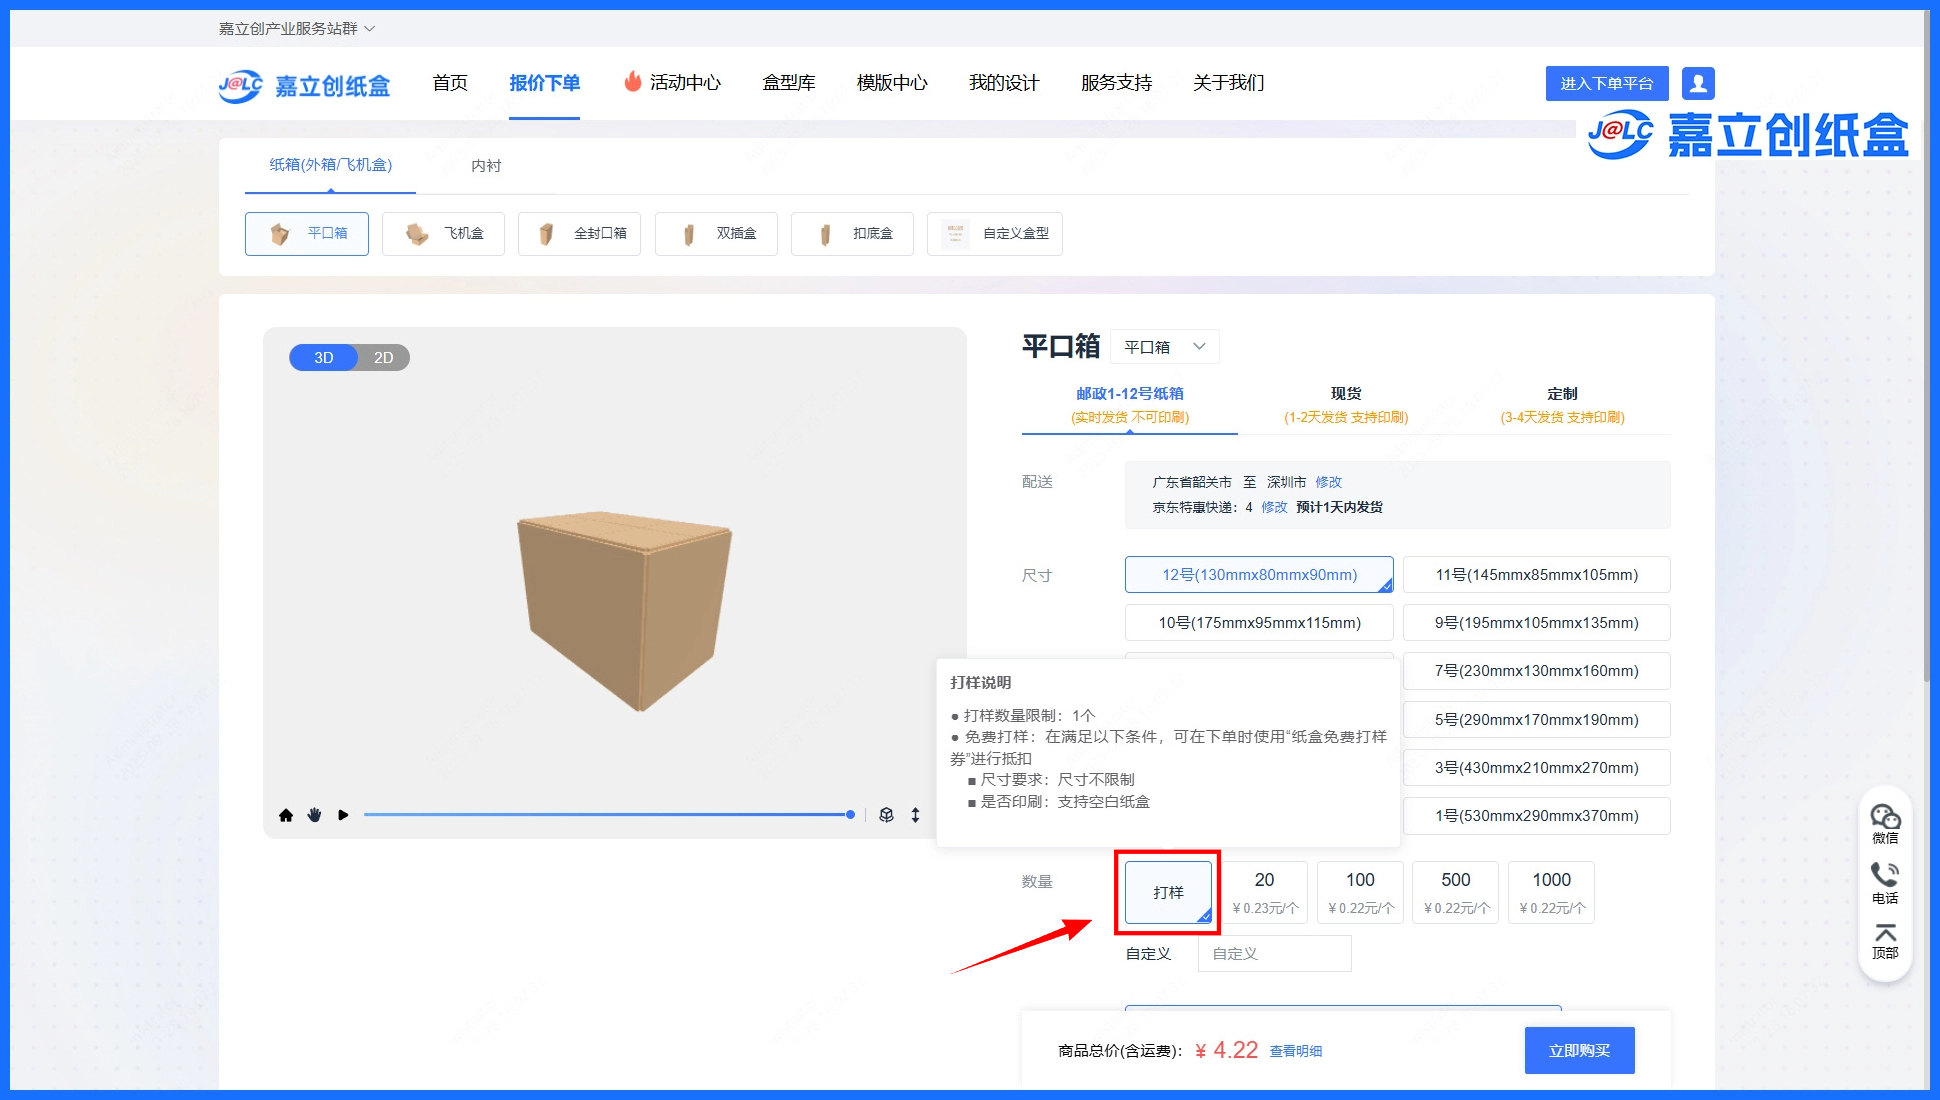The image size is (1940, 1100).
Task: Click the back-to-top 顶部 icon
Action: point(1884,933)
